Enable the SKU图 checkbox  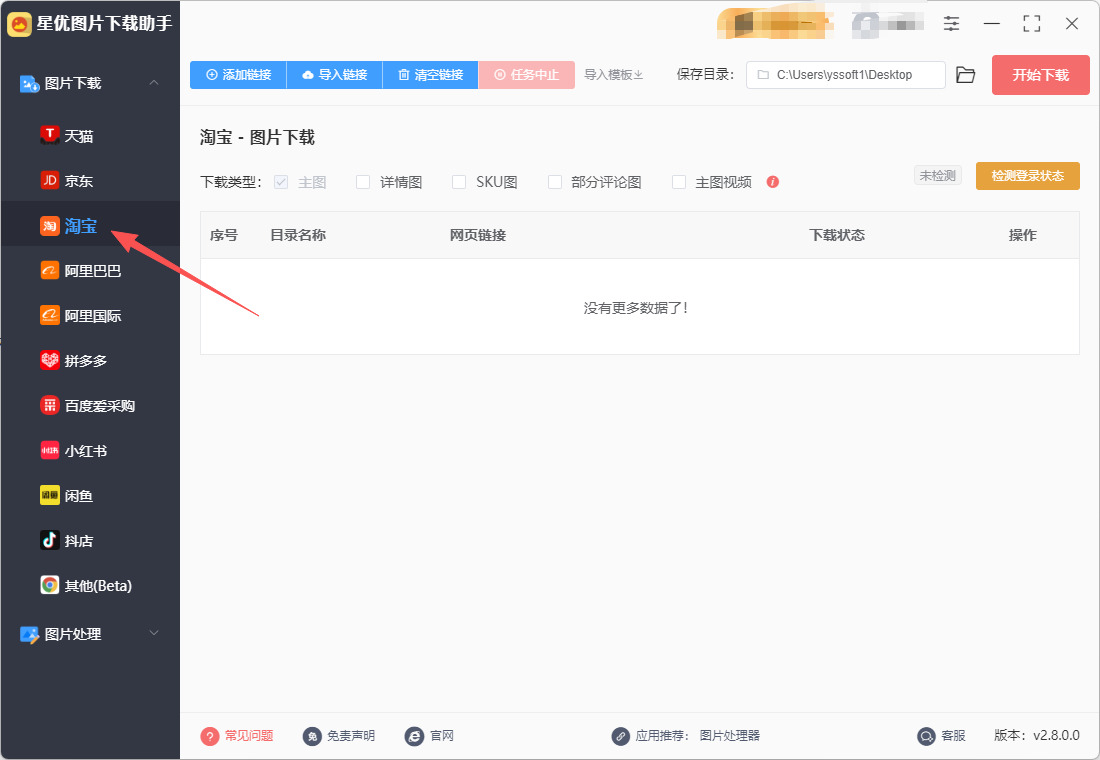click(459, 182)
